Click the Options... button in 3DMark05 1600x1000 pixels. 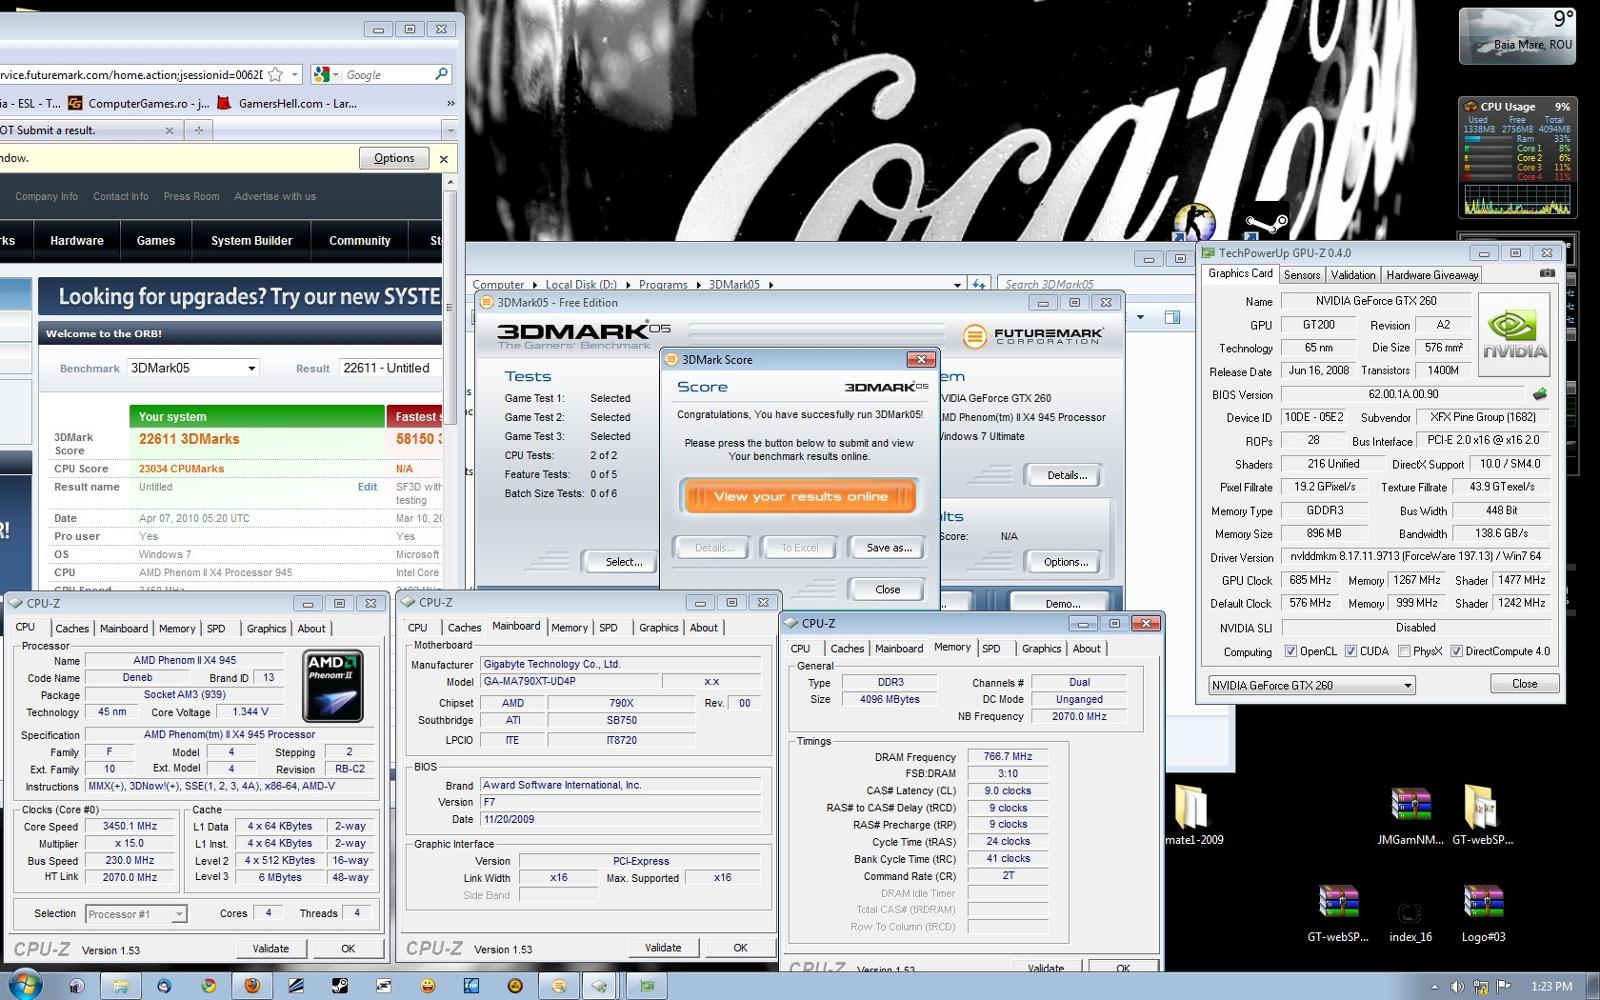tap(1066, 562)
